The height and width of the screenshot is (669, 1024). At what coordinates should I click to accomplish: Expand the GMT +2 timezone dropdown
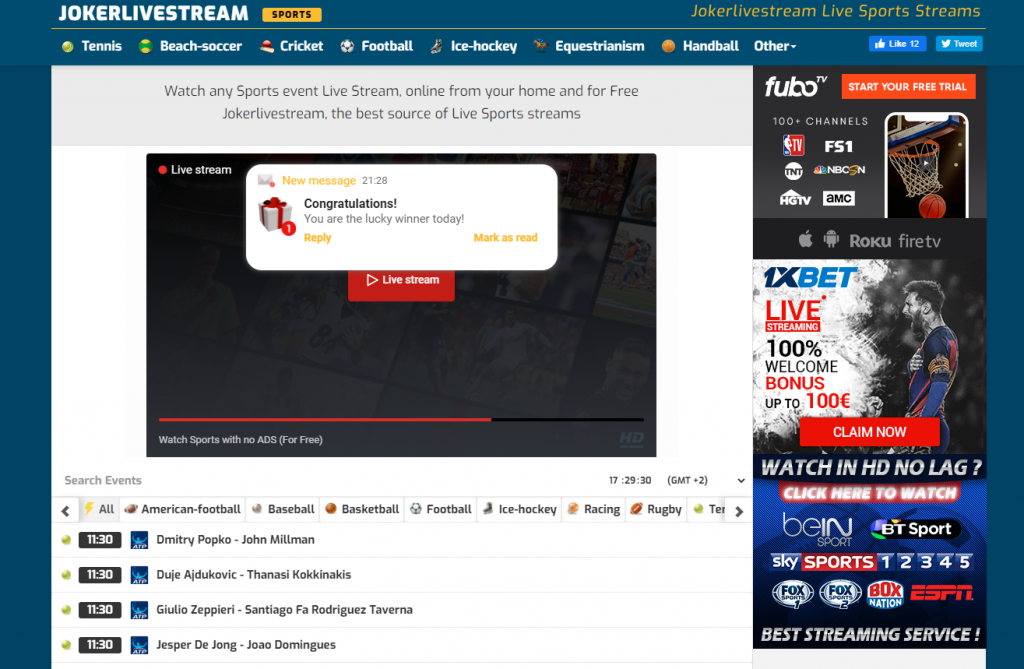(x=741, y=481)
